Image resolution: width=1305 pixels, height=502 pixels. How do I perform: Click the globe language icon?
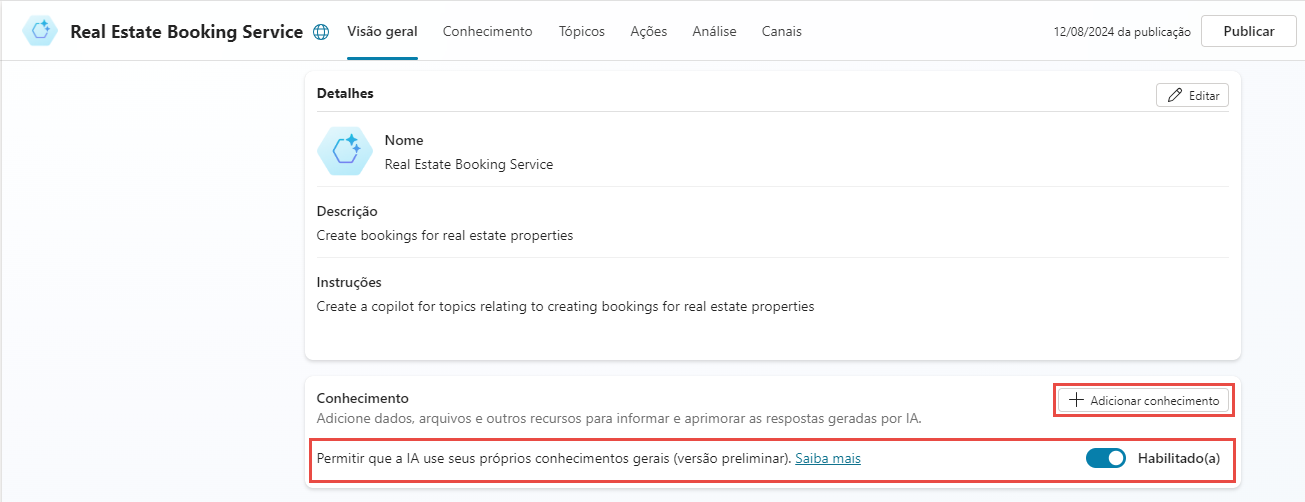click(321, 32)
